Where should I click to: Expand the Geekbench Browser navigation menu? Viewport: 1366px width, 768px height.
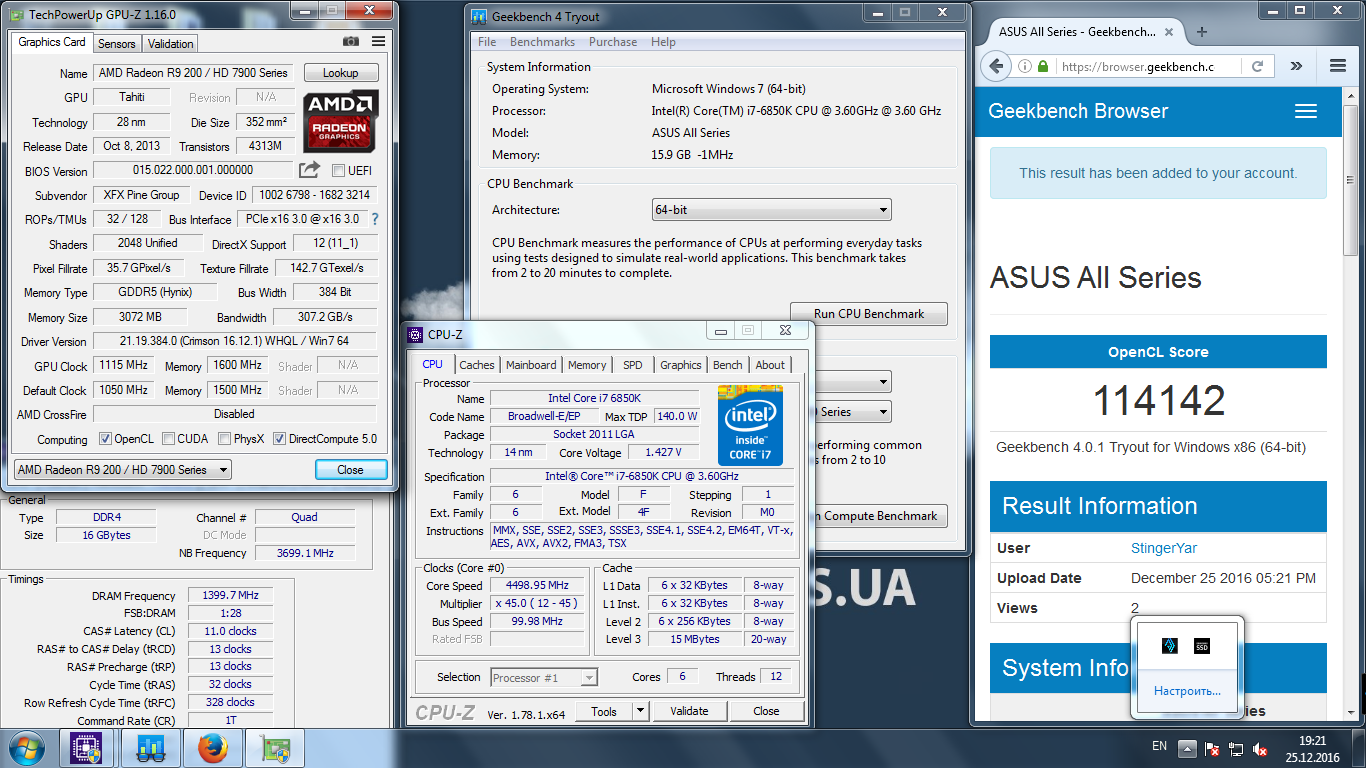pos(1305,111)
